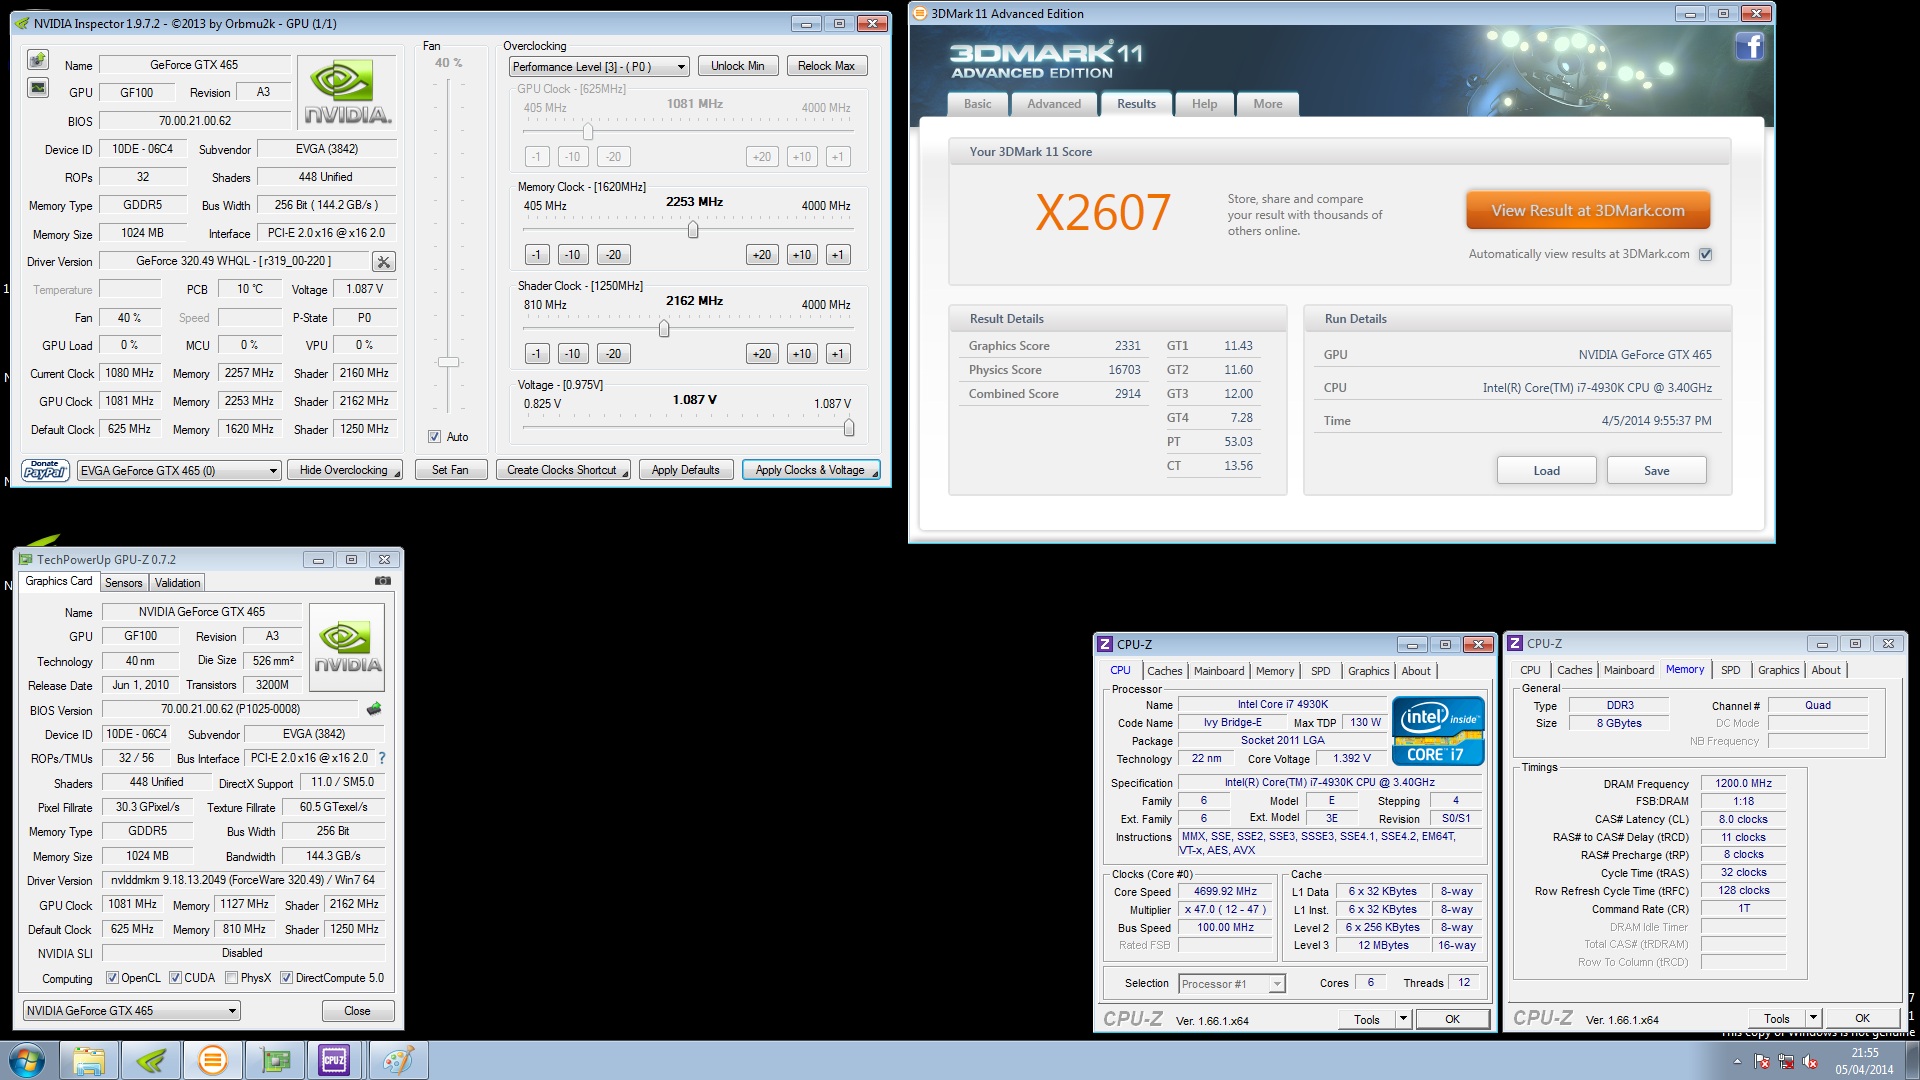The height and width of the screenshot is (1080, 1920).
Task: Switch to CPU-Z via taskbar icon
Action: 335,1060
